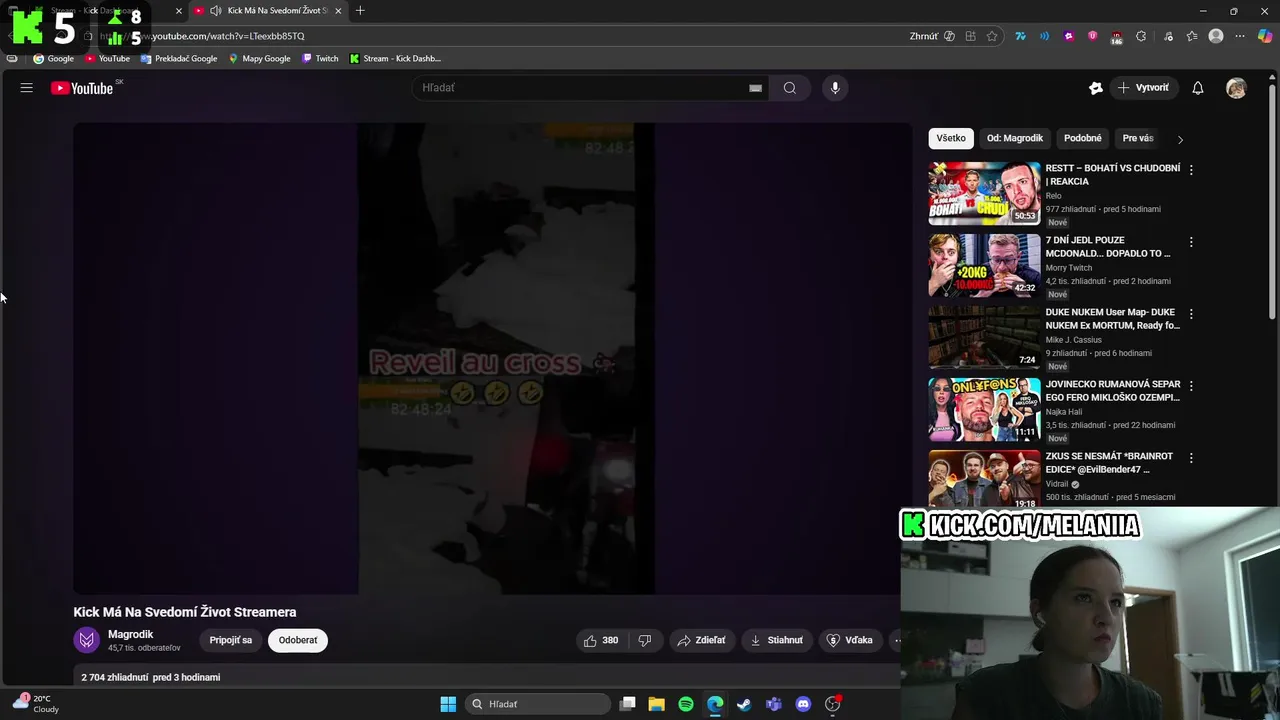1280x720 pixels.
Task: Open the Prekladač Google bookmark
Action: (179, 58)
